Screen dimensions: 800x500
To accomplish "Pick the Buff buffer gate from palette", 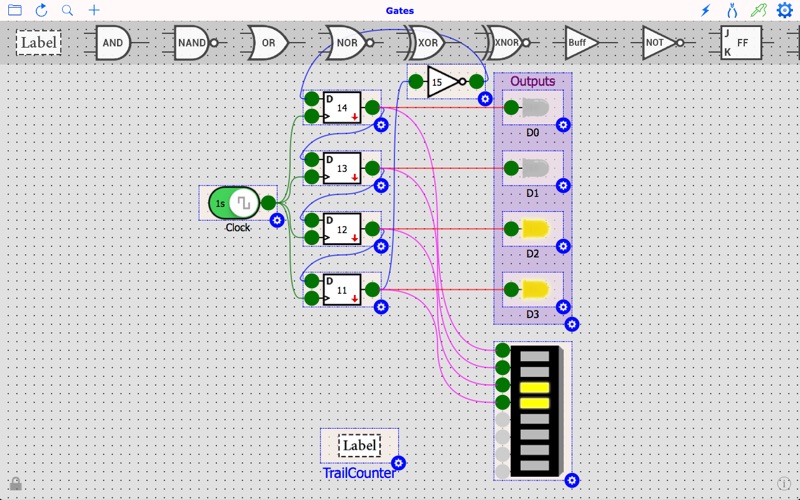I will (x=581, y=43).
